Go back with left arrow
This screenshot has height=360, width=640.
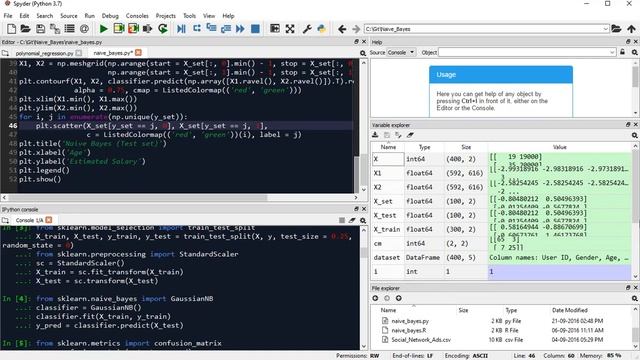click(x=342, y=29)
